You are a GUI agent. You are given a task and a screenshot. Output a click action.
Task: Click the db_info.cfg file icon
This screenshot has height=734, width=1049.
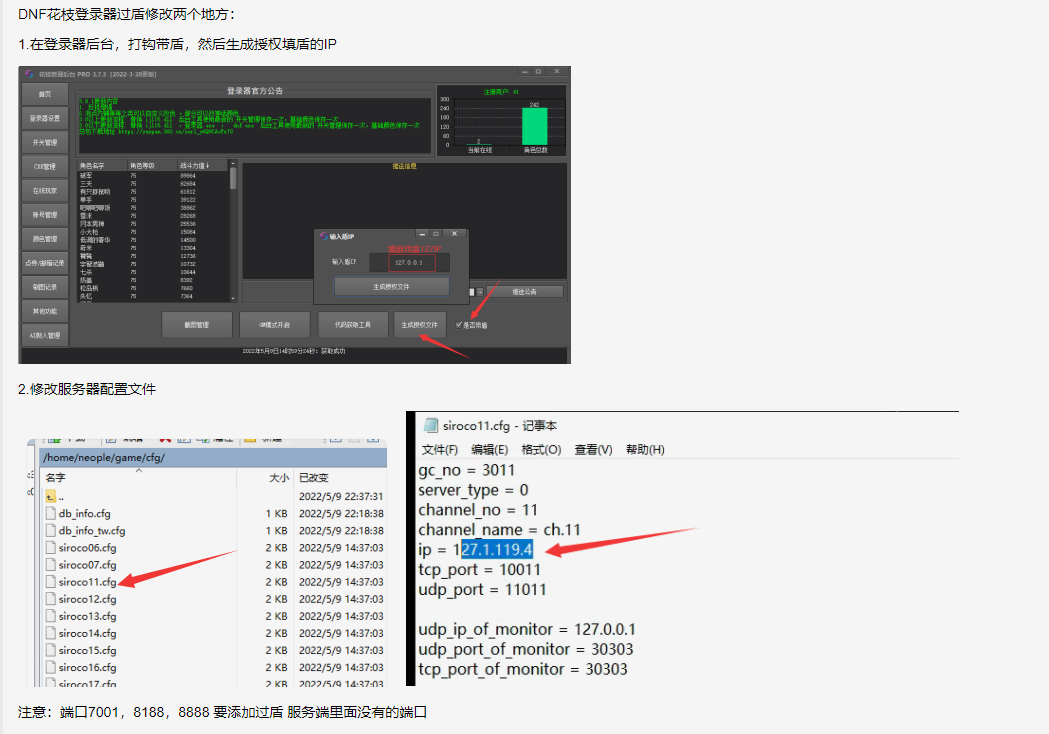point(51,513)
